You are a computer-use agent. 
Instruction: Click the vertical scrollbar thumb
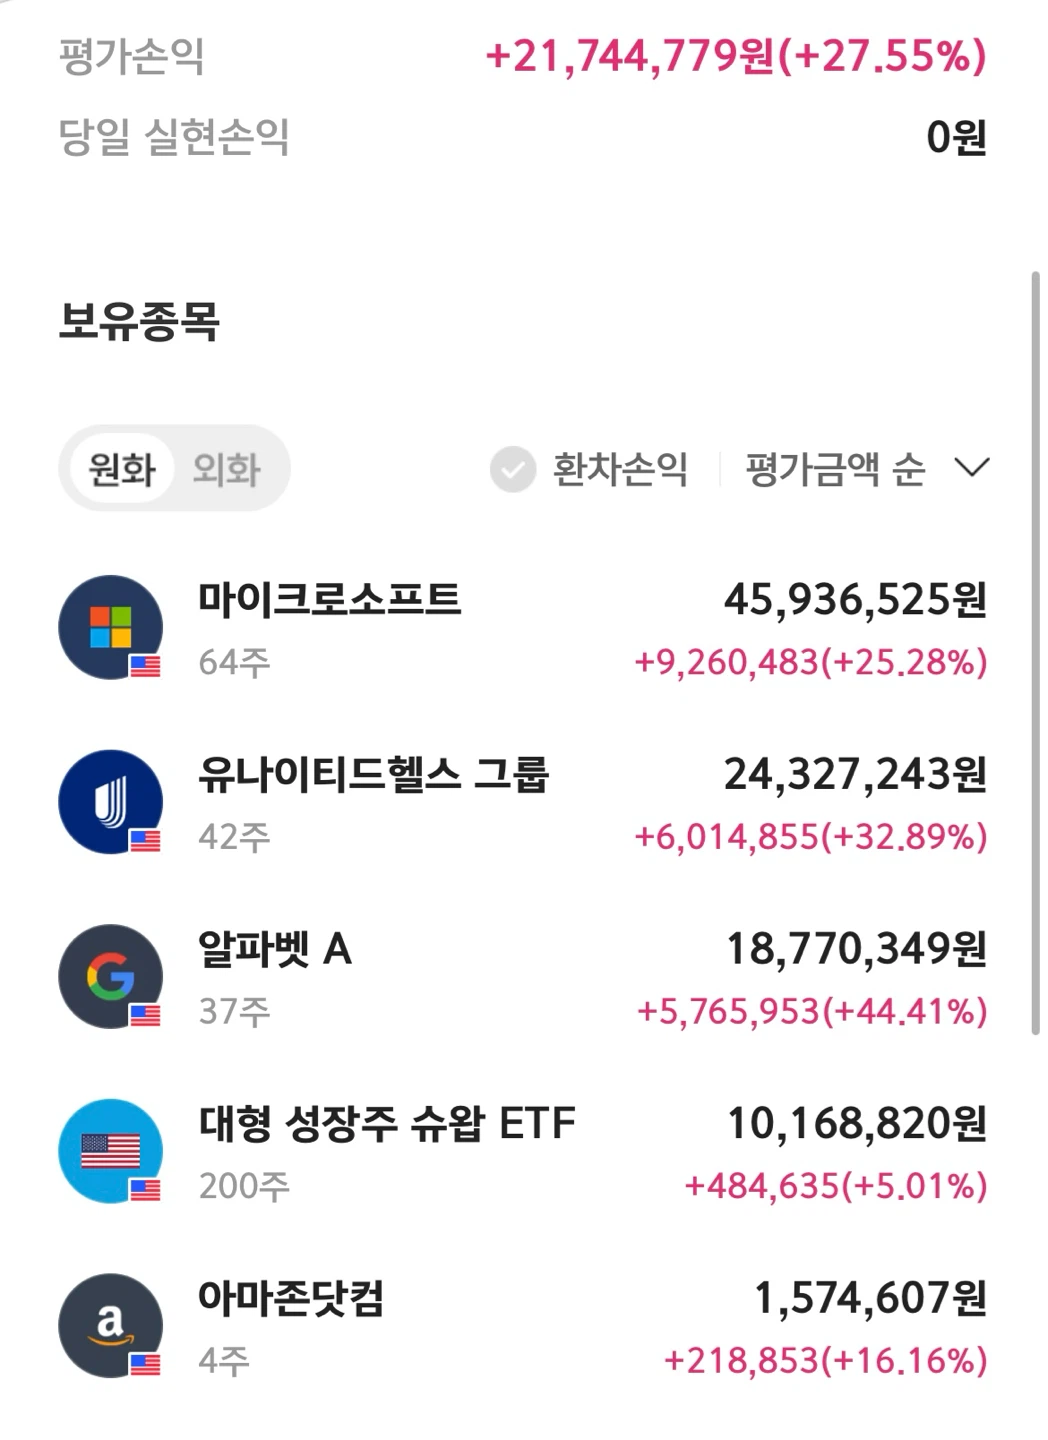click(1035, 652)
